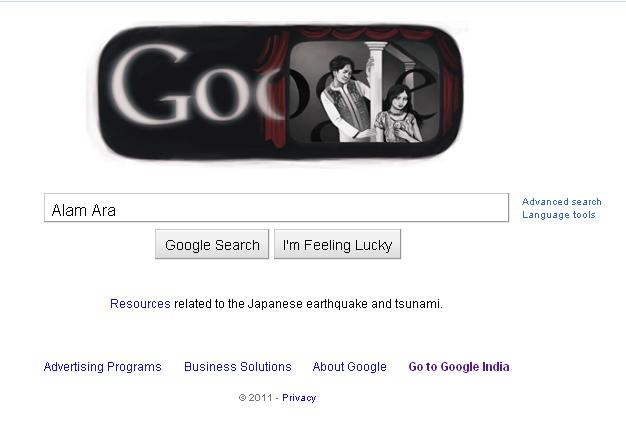Select Go to Google India
The image size is (626, 426).
click(459, 367)
